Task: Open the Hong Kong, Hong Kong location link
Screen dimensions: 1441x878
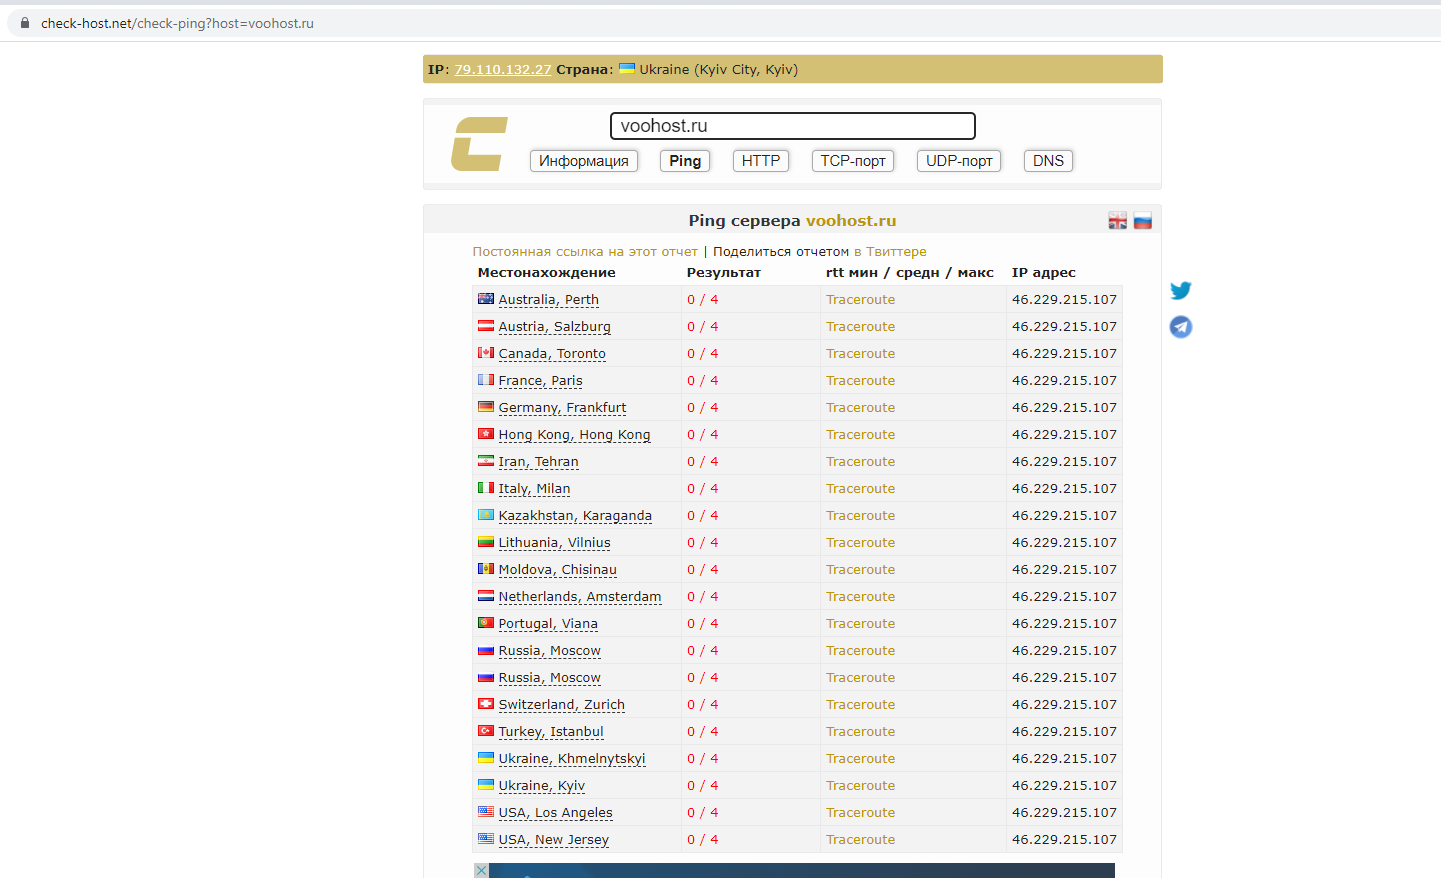Action: 575,435
